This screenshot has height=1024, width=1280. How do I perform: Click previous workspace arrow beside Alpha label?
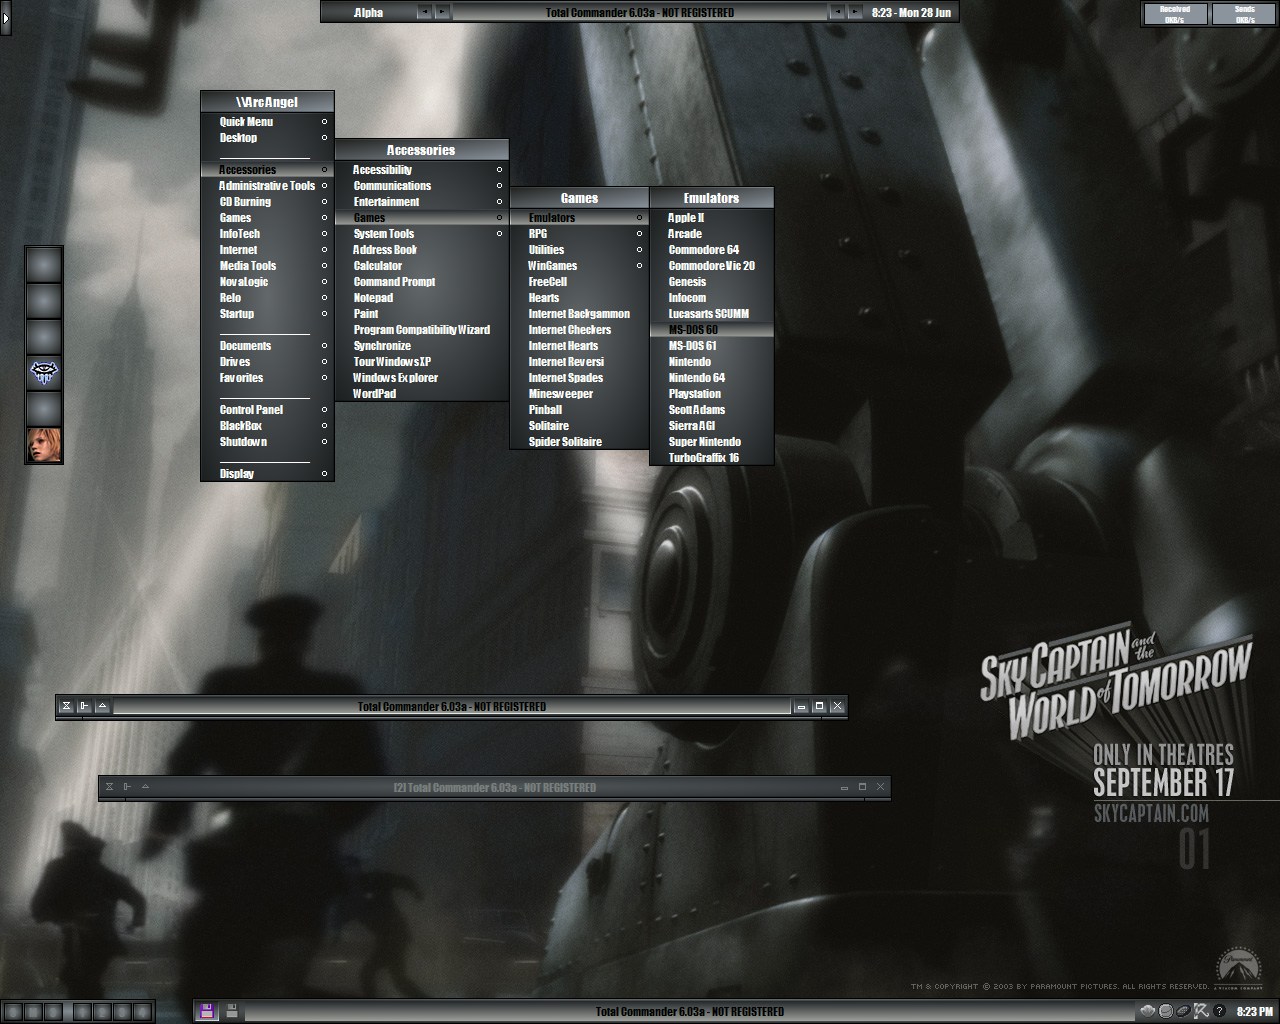[x=424, y=12]
